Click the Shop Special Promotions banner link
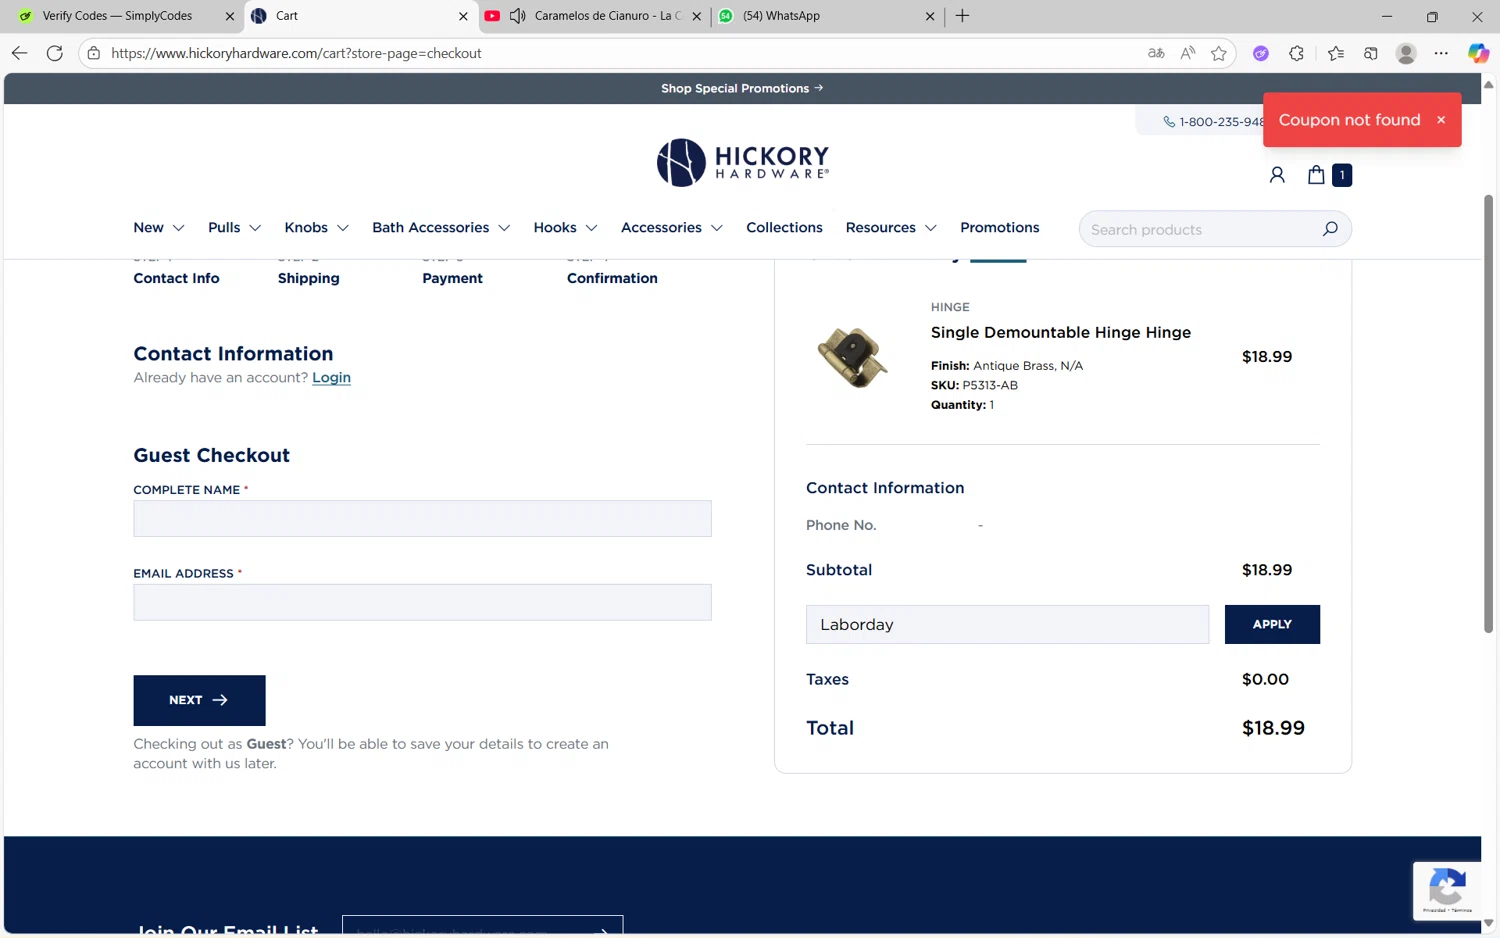 coord(742,88)
